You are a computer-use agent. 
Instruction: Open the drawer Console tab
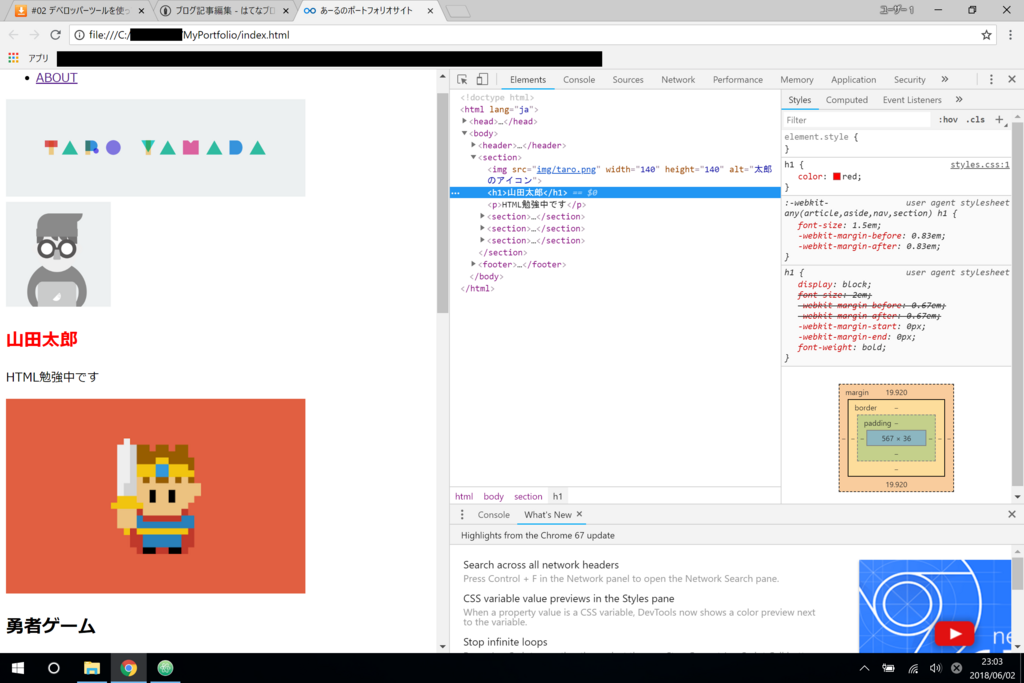pos(493,515)
